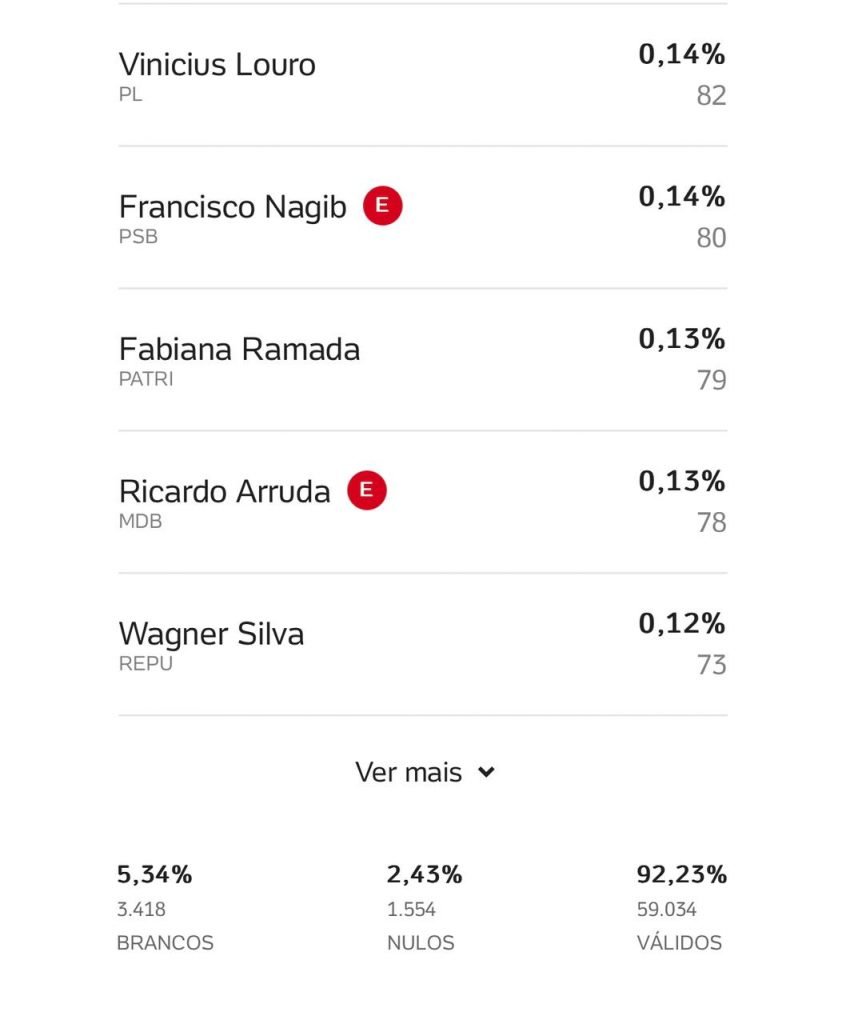Click the 92,23% Válidos percentage
The height and width of the screenshot is (1024, 846).
pyautogui.click(x=681, y=874)
